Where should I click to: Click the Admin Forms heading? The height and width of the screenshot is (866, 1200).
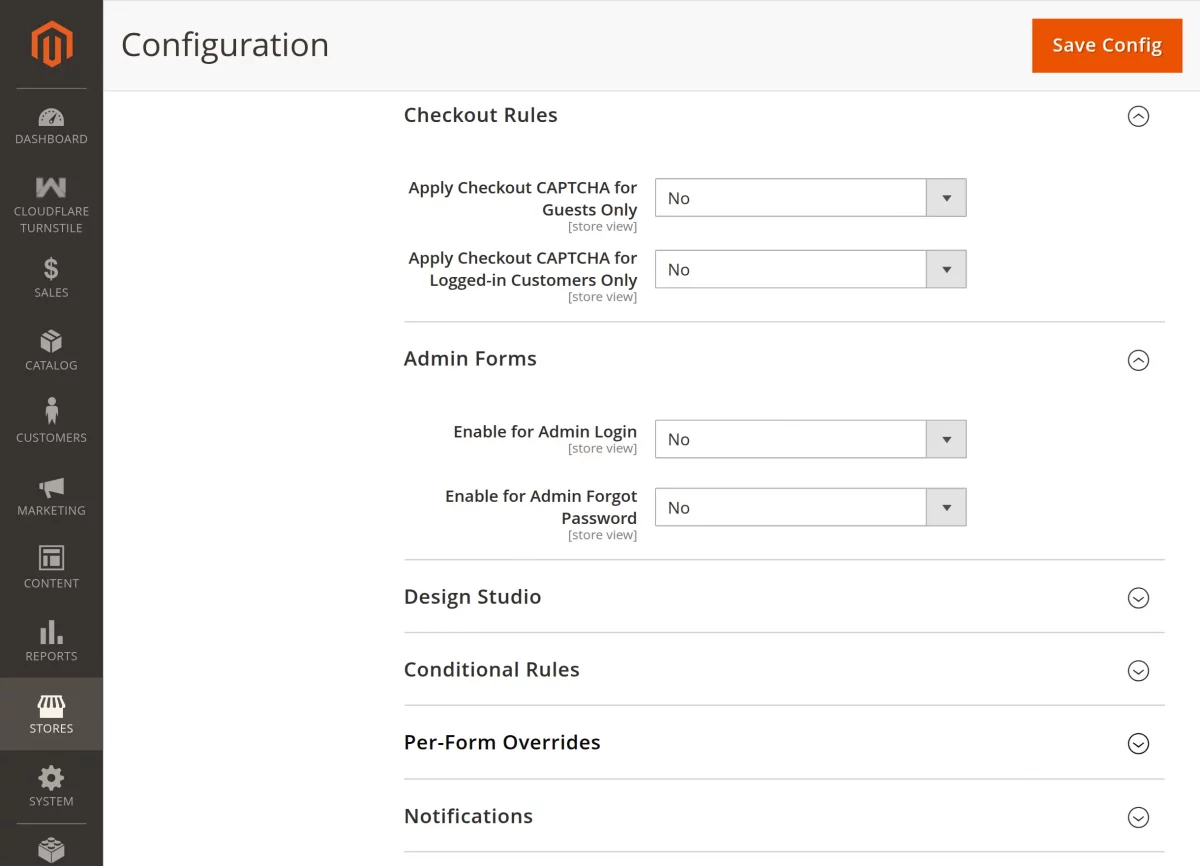[470, 359]
